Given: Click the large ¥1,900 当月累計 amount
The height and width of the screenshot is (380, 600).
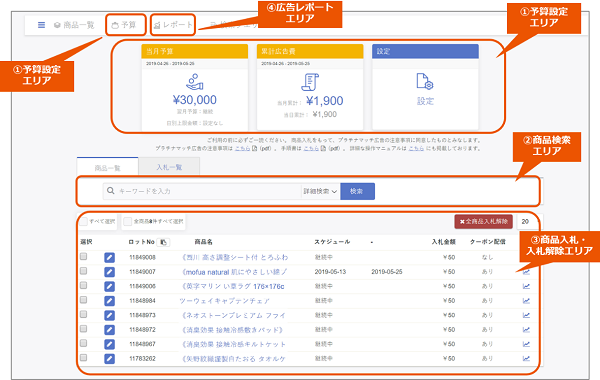Looking at the screenshot, I should point(325,101).
